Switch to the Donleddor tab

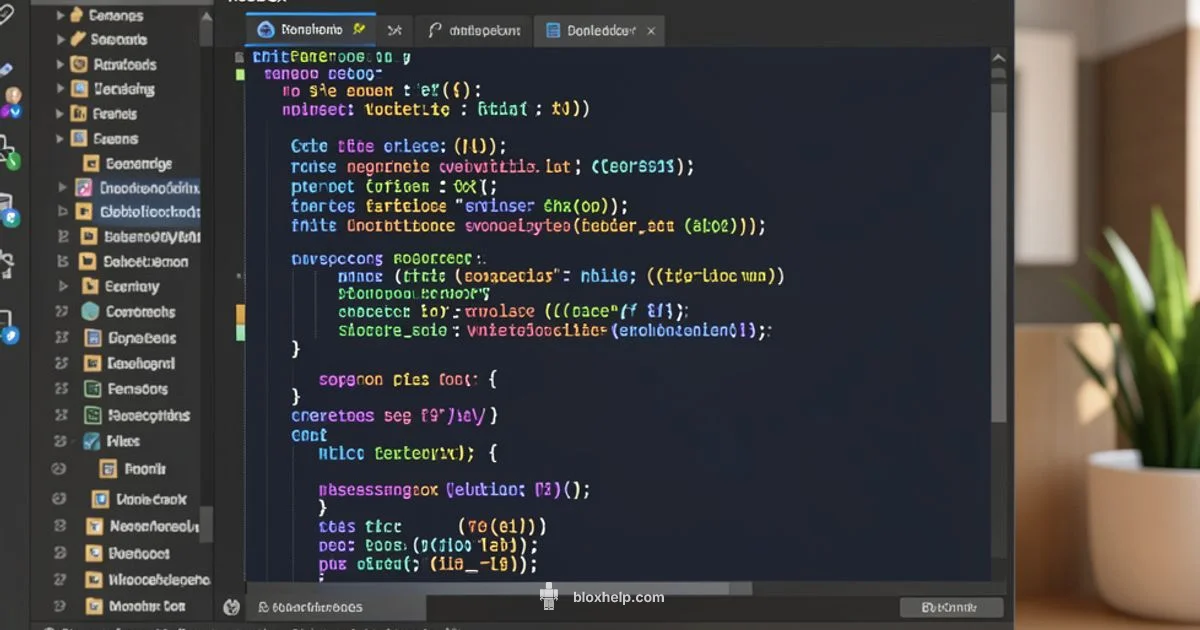tap(598, 30)
